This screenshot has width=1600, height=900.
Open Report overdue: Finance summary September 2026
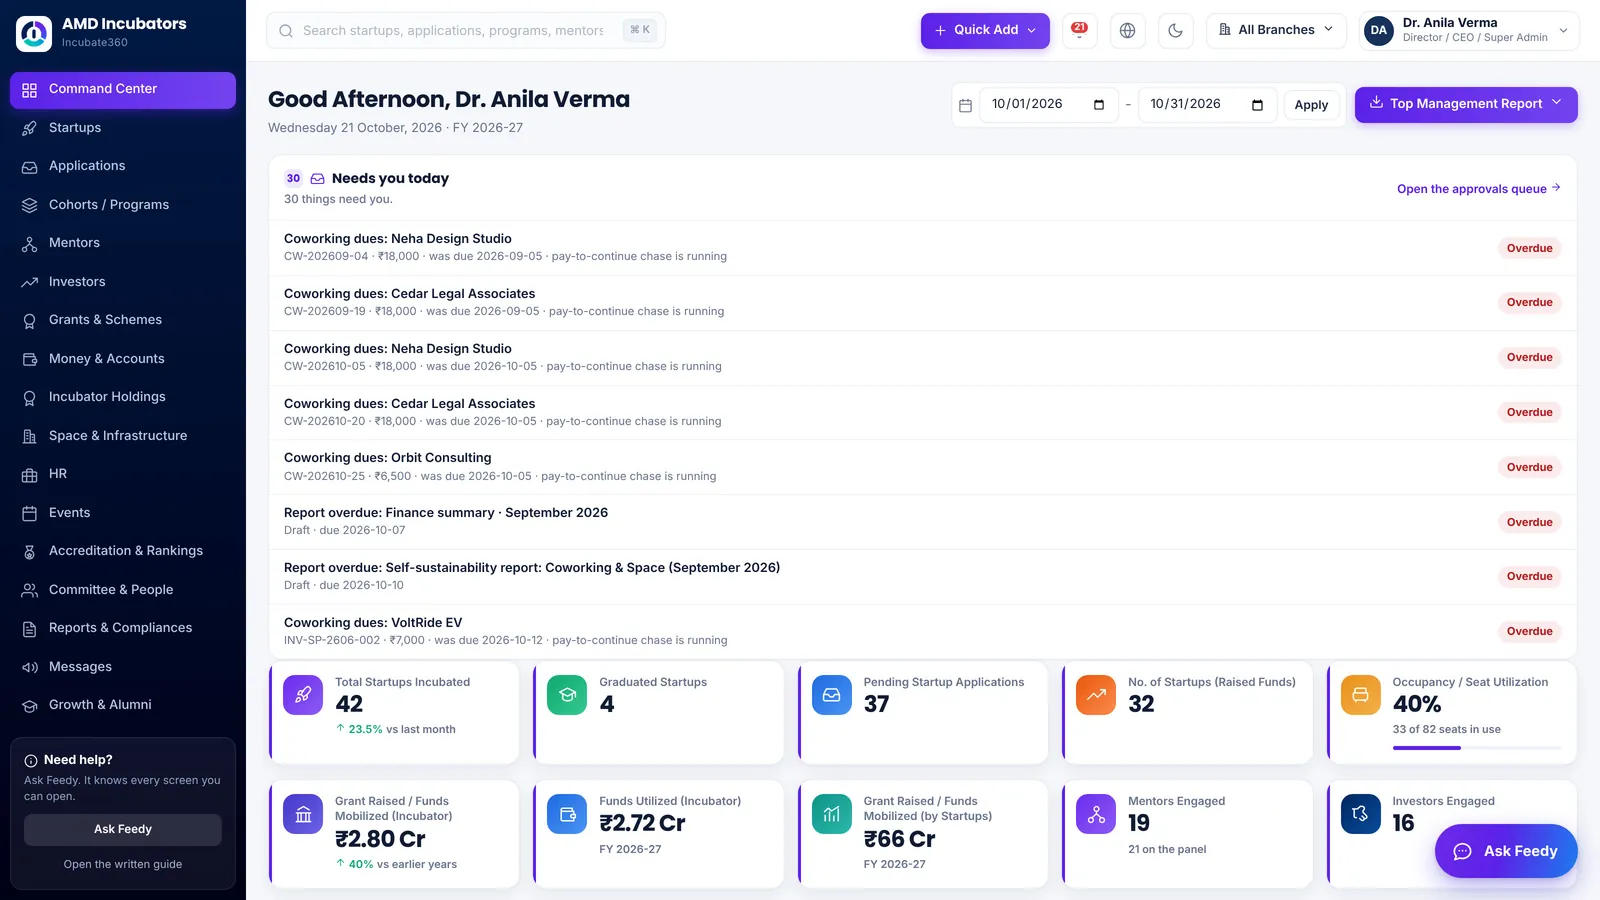(x=922, y=522)
